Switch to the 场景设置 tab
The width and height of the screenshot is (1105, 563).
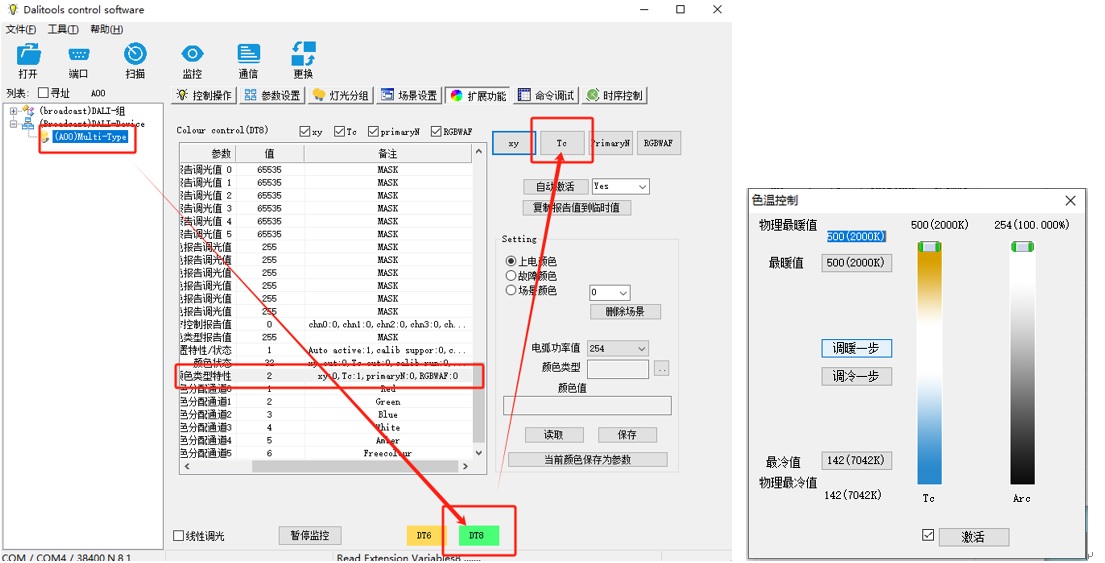pyautogui.click(x=410, y=96)
